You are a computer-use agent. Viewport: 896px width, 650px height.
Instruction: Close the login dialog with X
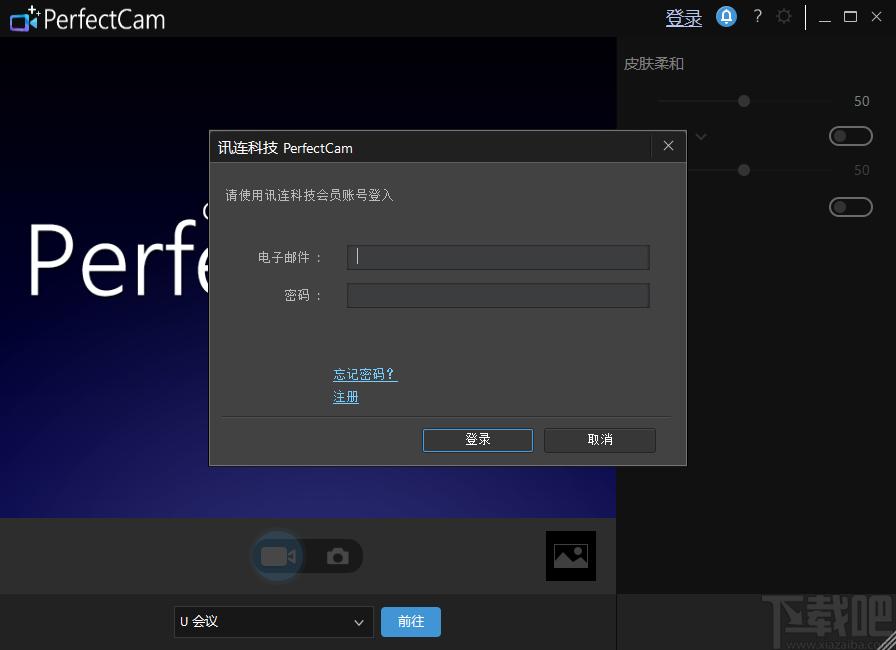coord(668,146)
